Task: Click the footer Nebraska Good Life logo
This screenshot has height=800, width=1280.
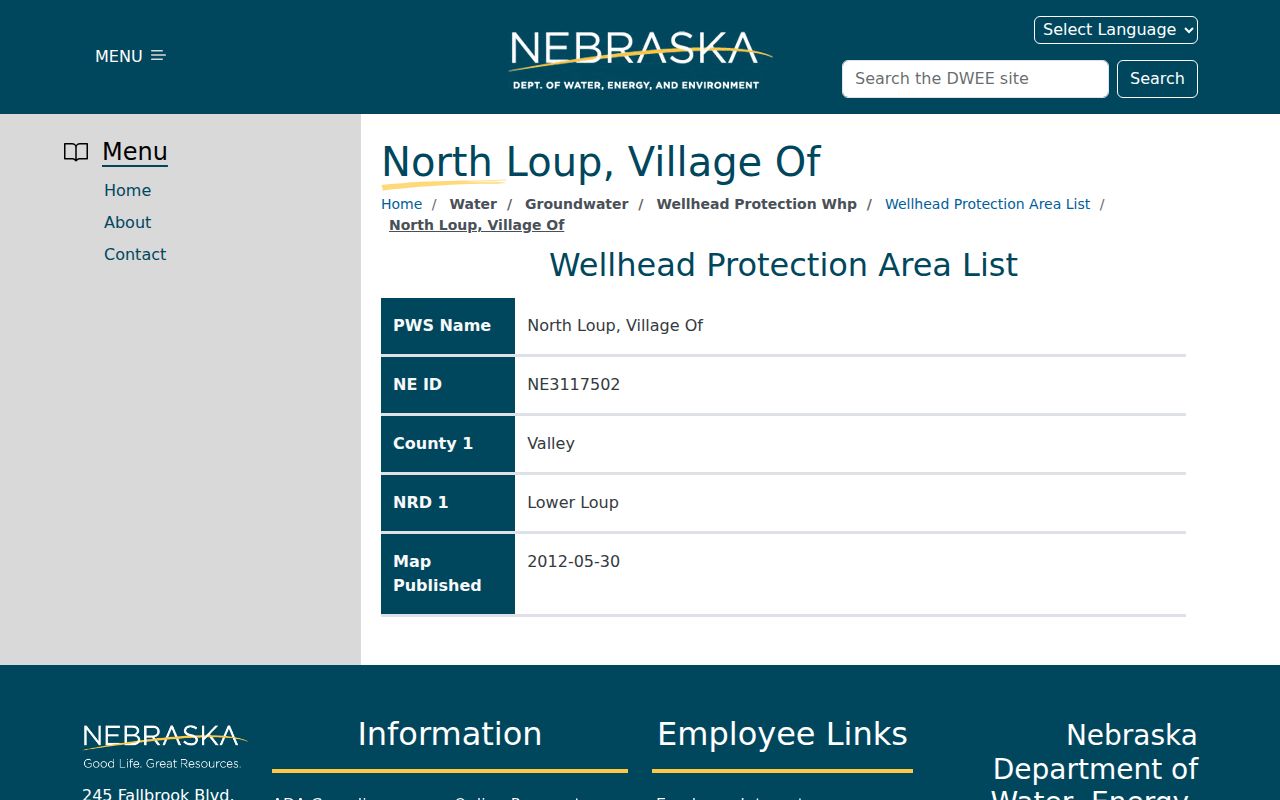Action: tap(164, 746)
